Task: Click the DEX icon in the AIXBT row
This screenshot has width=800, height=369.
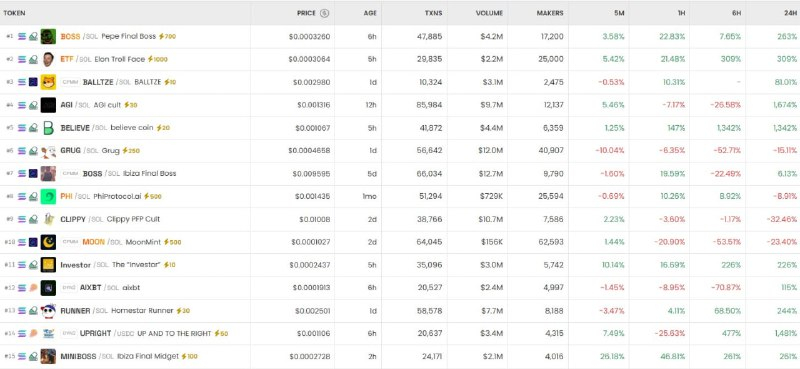Action: coord(33,288)
